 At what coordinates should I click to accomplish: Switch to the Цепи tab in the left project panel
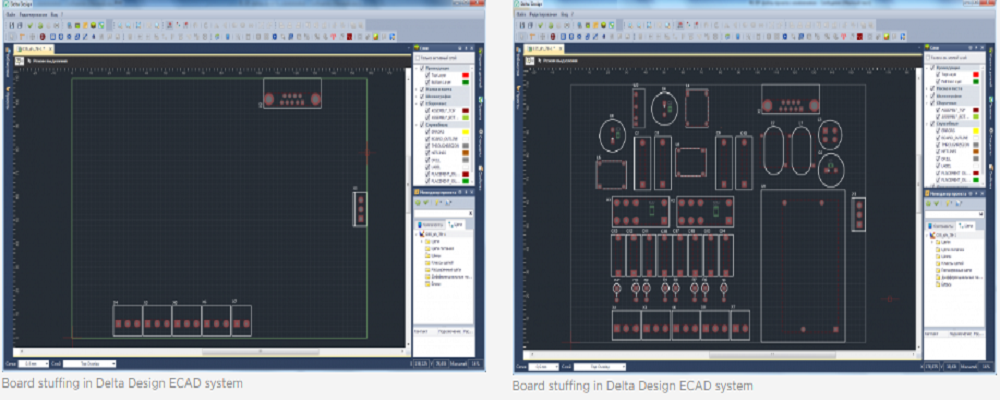453,226
